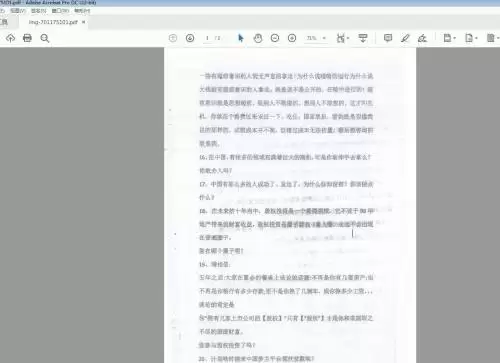This screenshot has width=500, height=363.
Task: Open the Help (H) menu
Action: coord(82,11)
